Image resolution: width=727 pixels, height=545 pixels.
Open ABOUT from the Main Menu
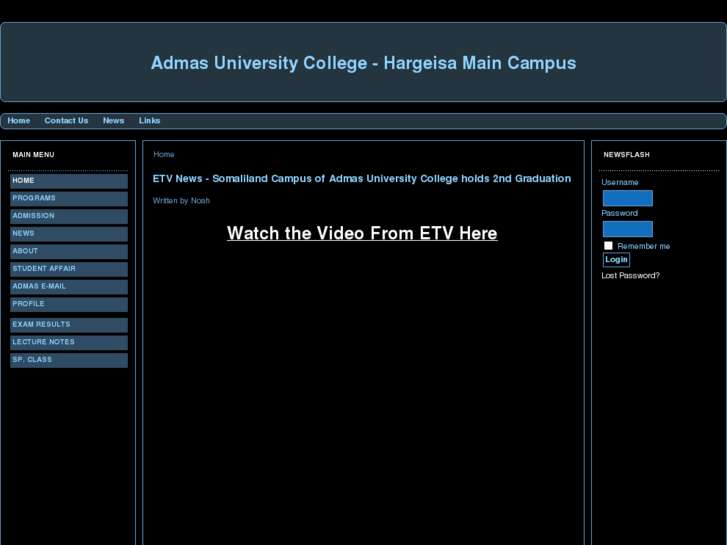point(69,251)
